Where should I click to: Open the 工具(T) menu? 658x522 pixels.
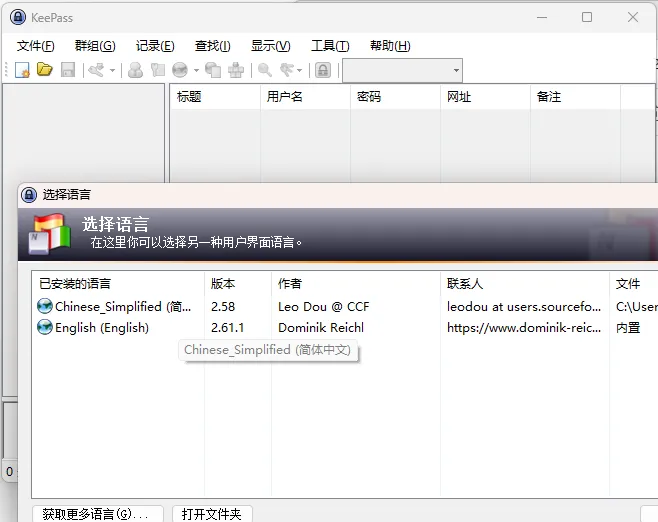click(330, 45)
